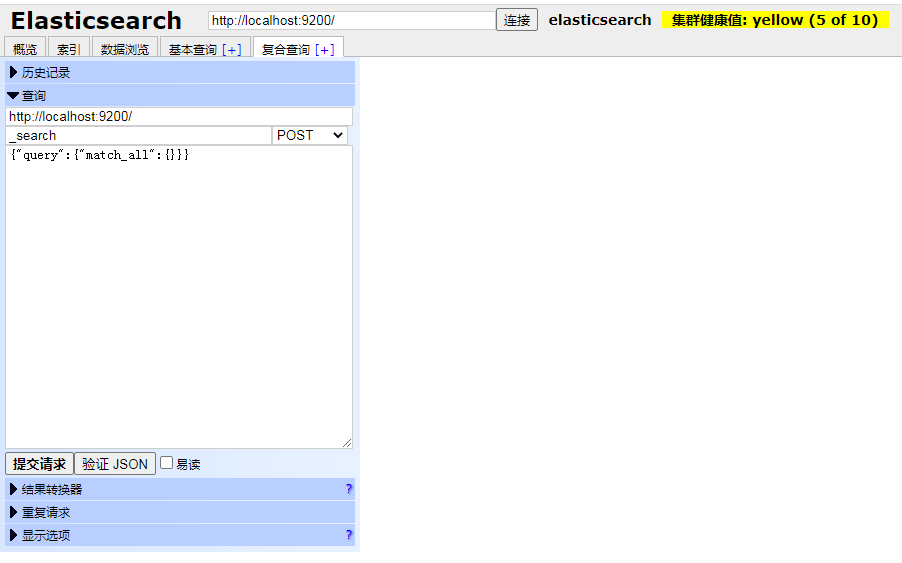
Task: Click the 验证 JSON button
Action: (115, 464)
